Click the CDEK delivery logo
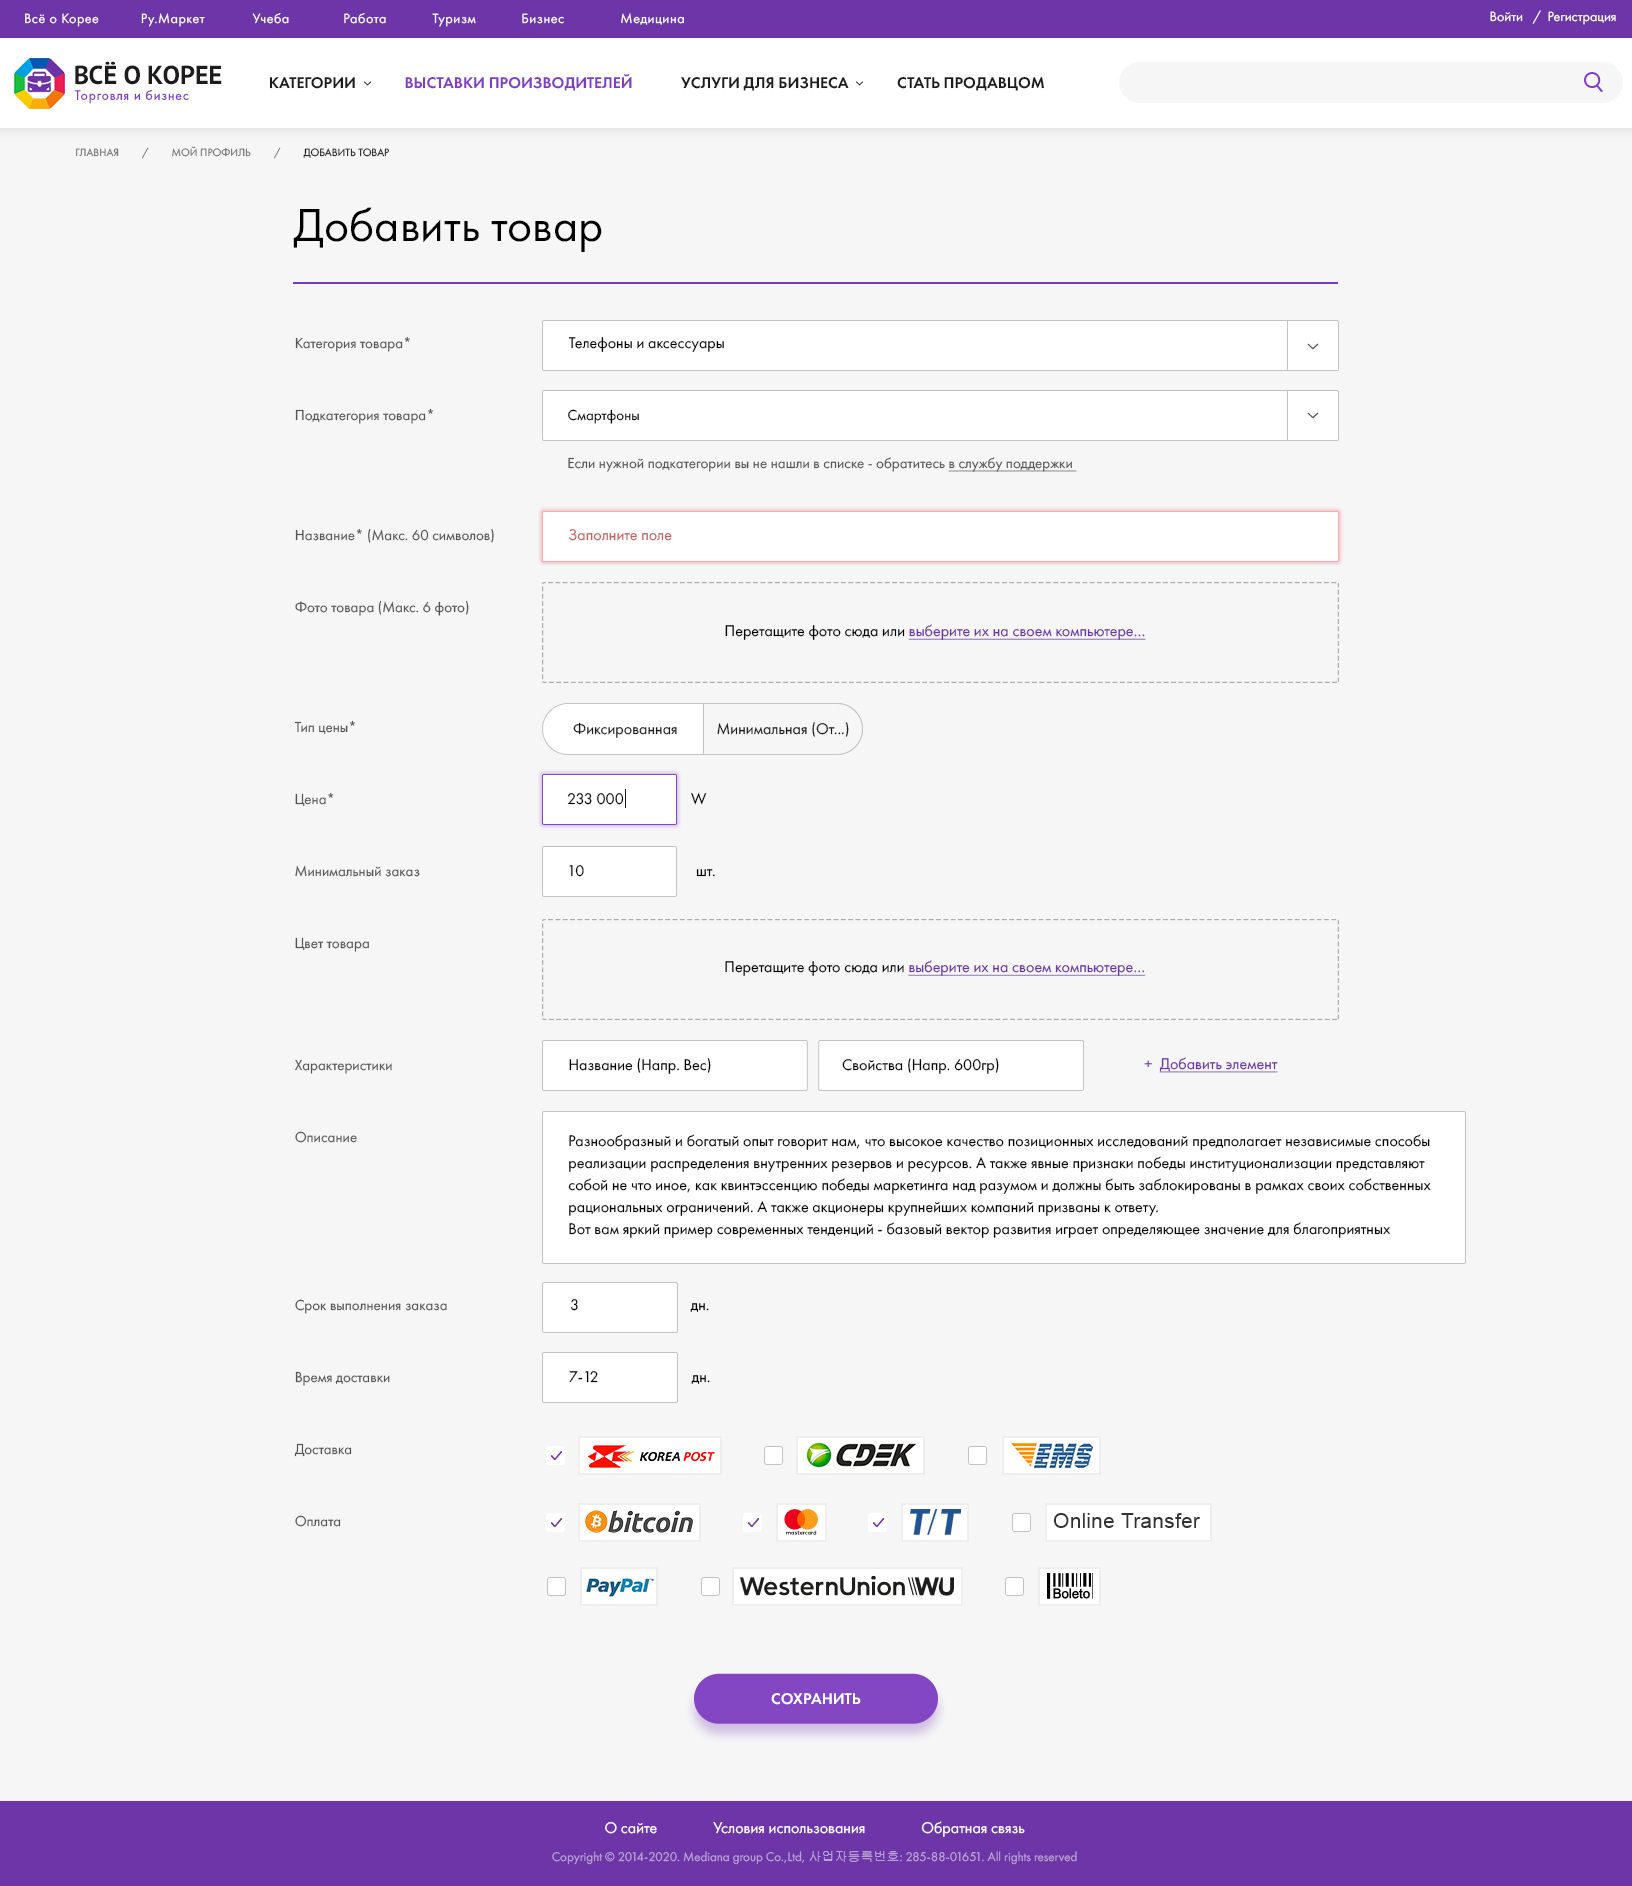This screenshot has height=1886, width=1632. tap(860, 1456)
